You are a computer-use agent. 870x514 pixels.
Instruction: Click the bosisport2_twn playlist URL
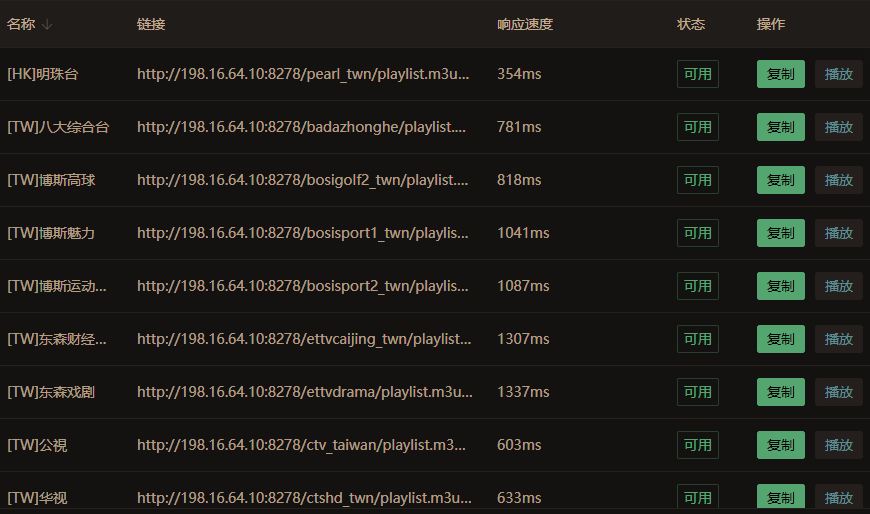302,286
